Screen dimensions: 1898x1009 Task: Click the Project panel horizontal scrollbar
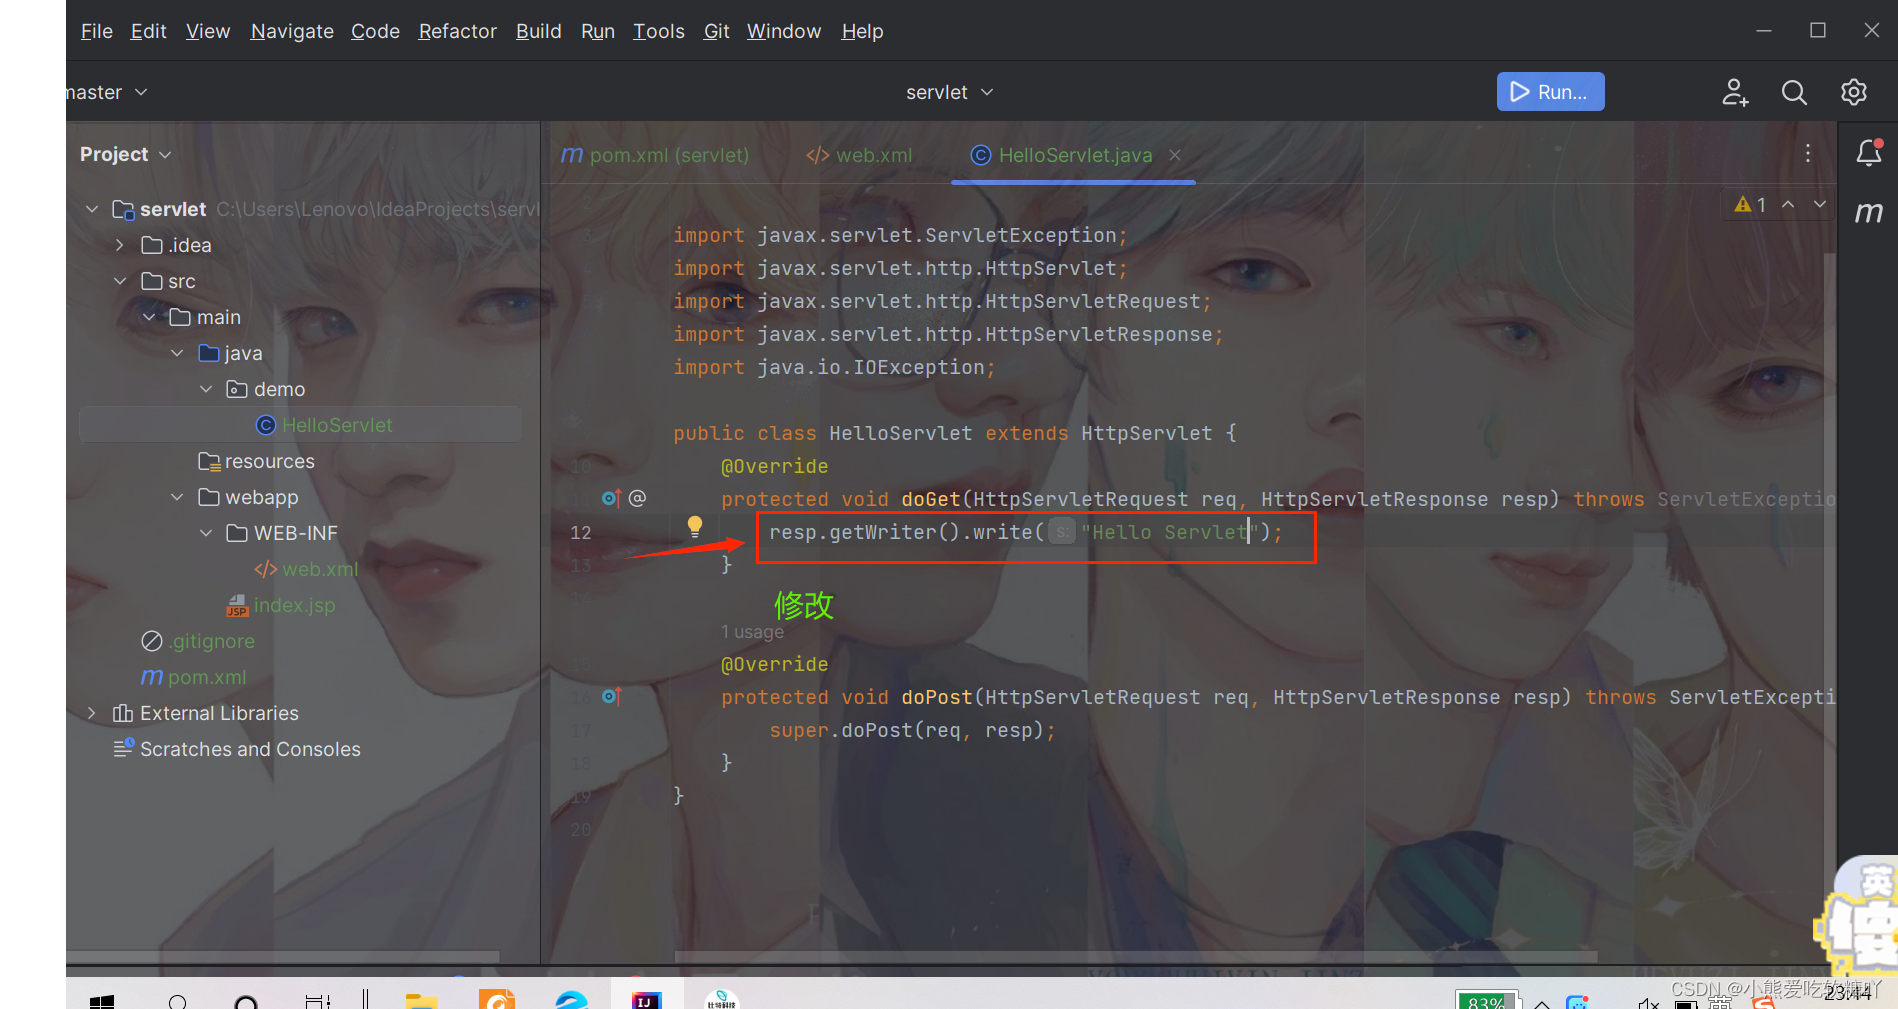(283, 957)
